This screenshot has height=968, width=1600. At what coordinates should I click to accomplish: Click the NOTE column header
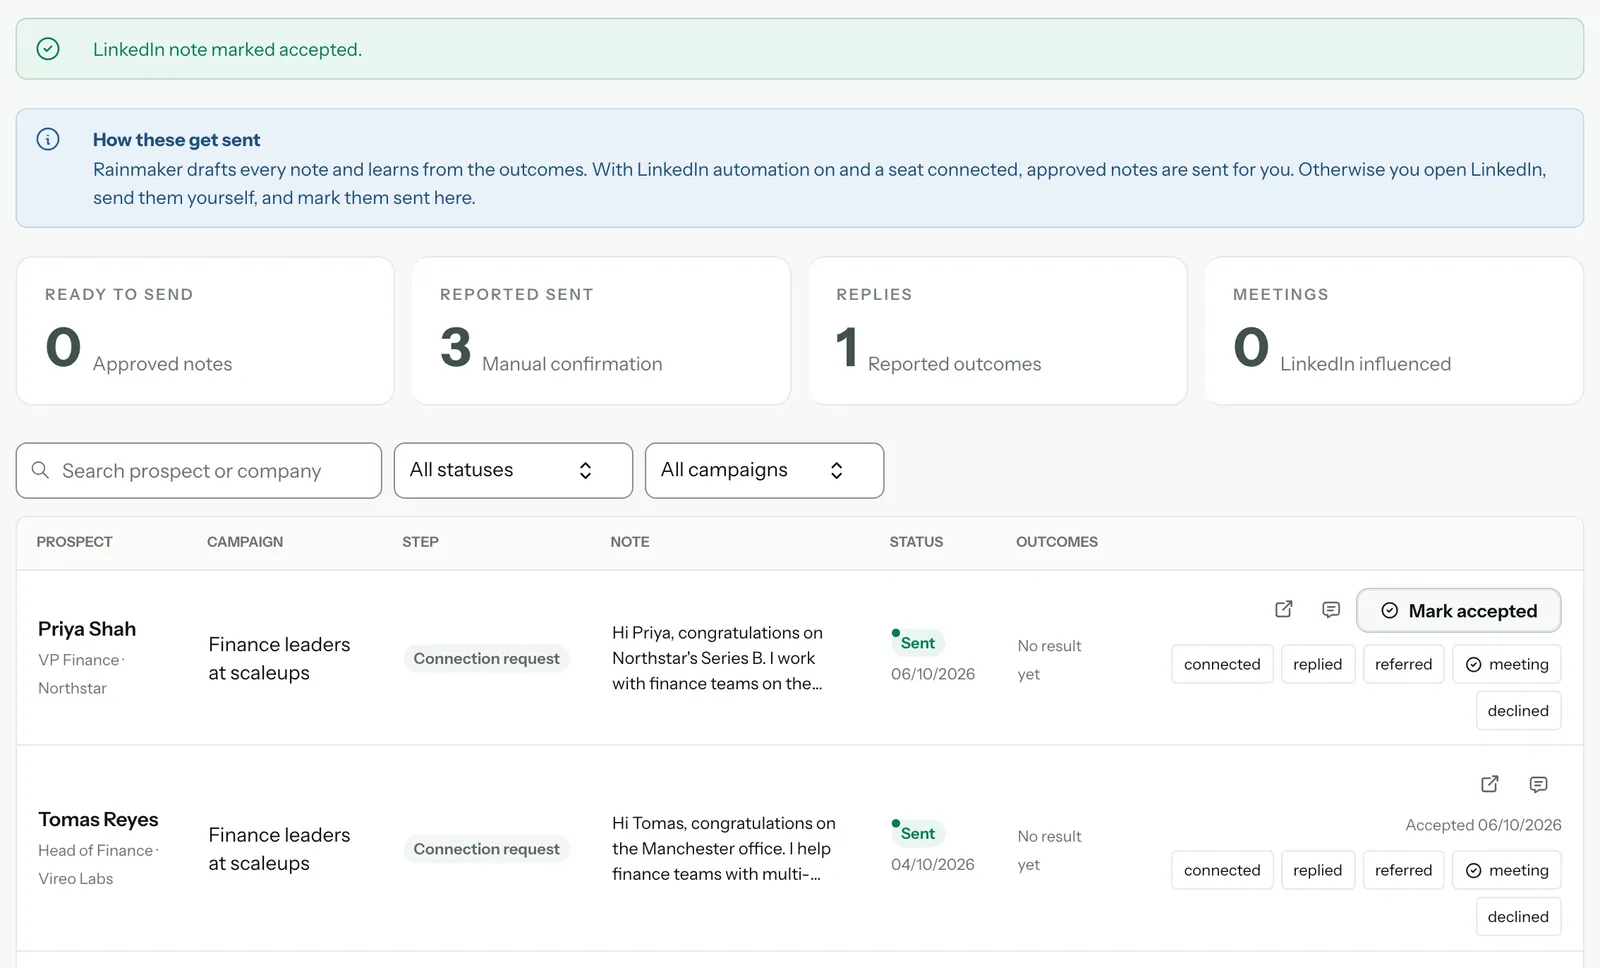pyautogui.click(x=630, y=542)
